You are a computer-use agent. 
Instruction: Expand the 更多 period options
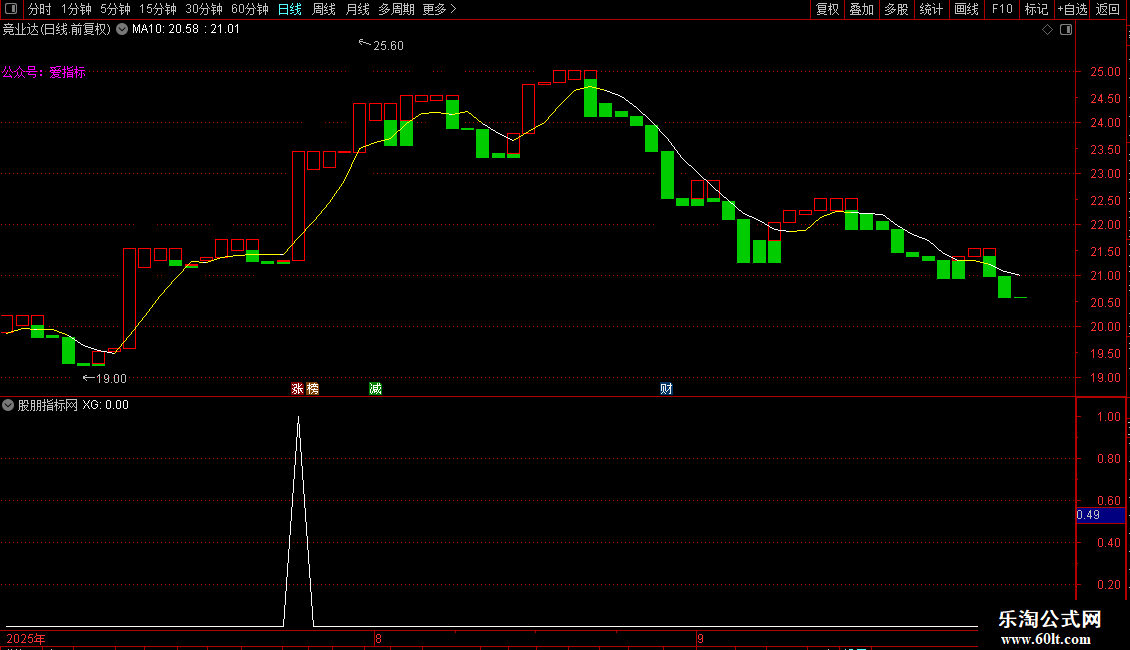[439, 9]
